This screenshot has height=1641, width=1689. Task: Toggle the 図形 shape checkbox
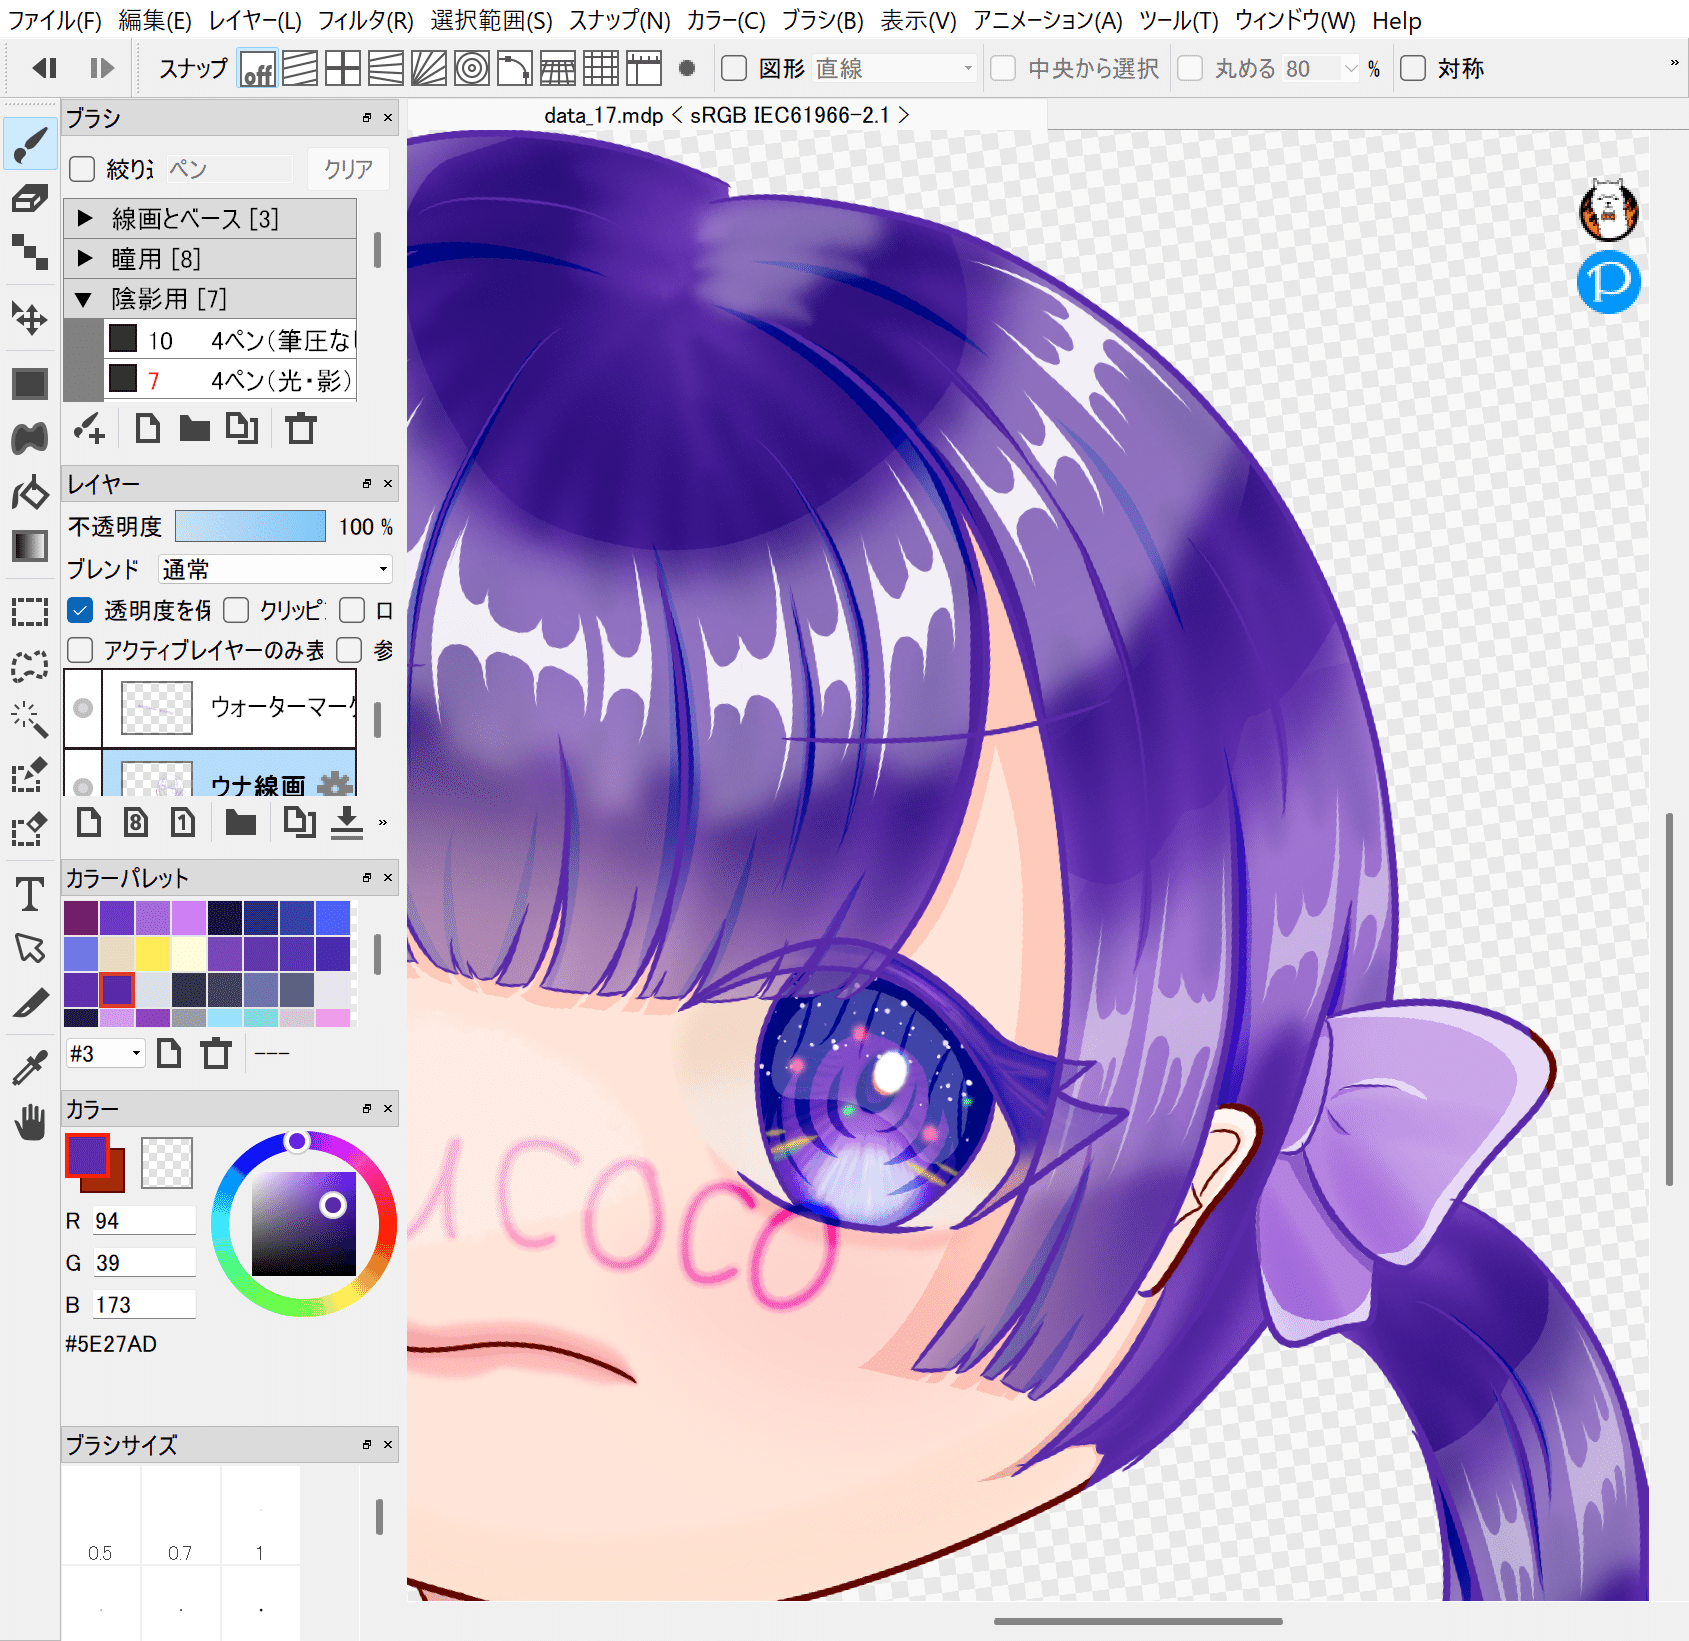[734, 68]
